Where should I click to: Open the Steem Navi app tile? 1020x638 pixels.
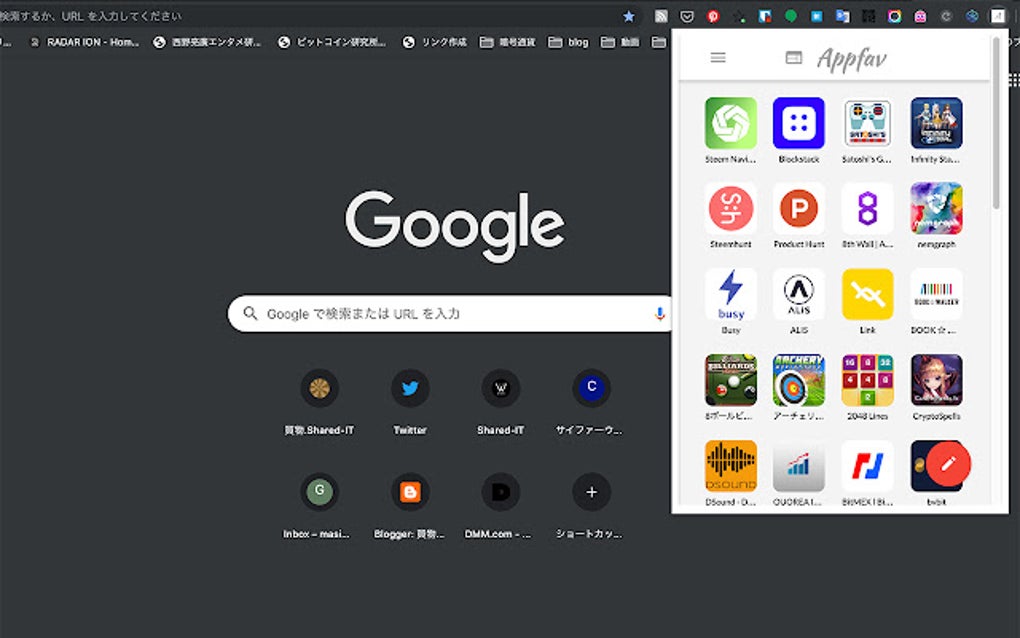[x=731, y=124]
